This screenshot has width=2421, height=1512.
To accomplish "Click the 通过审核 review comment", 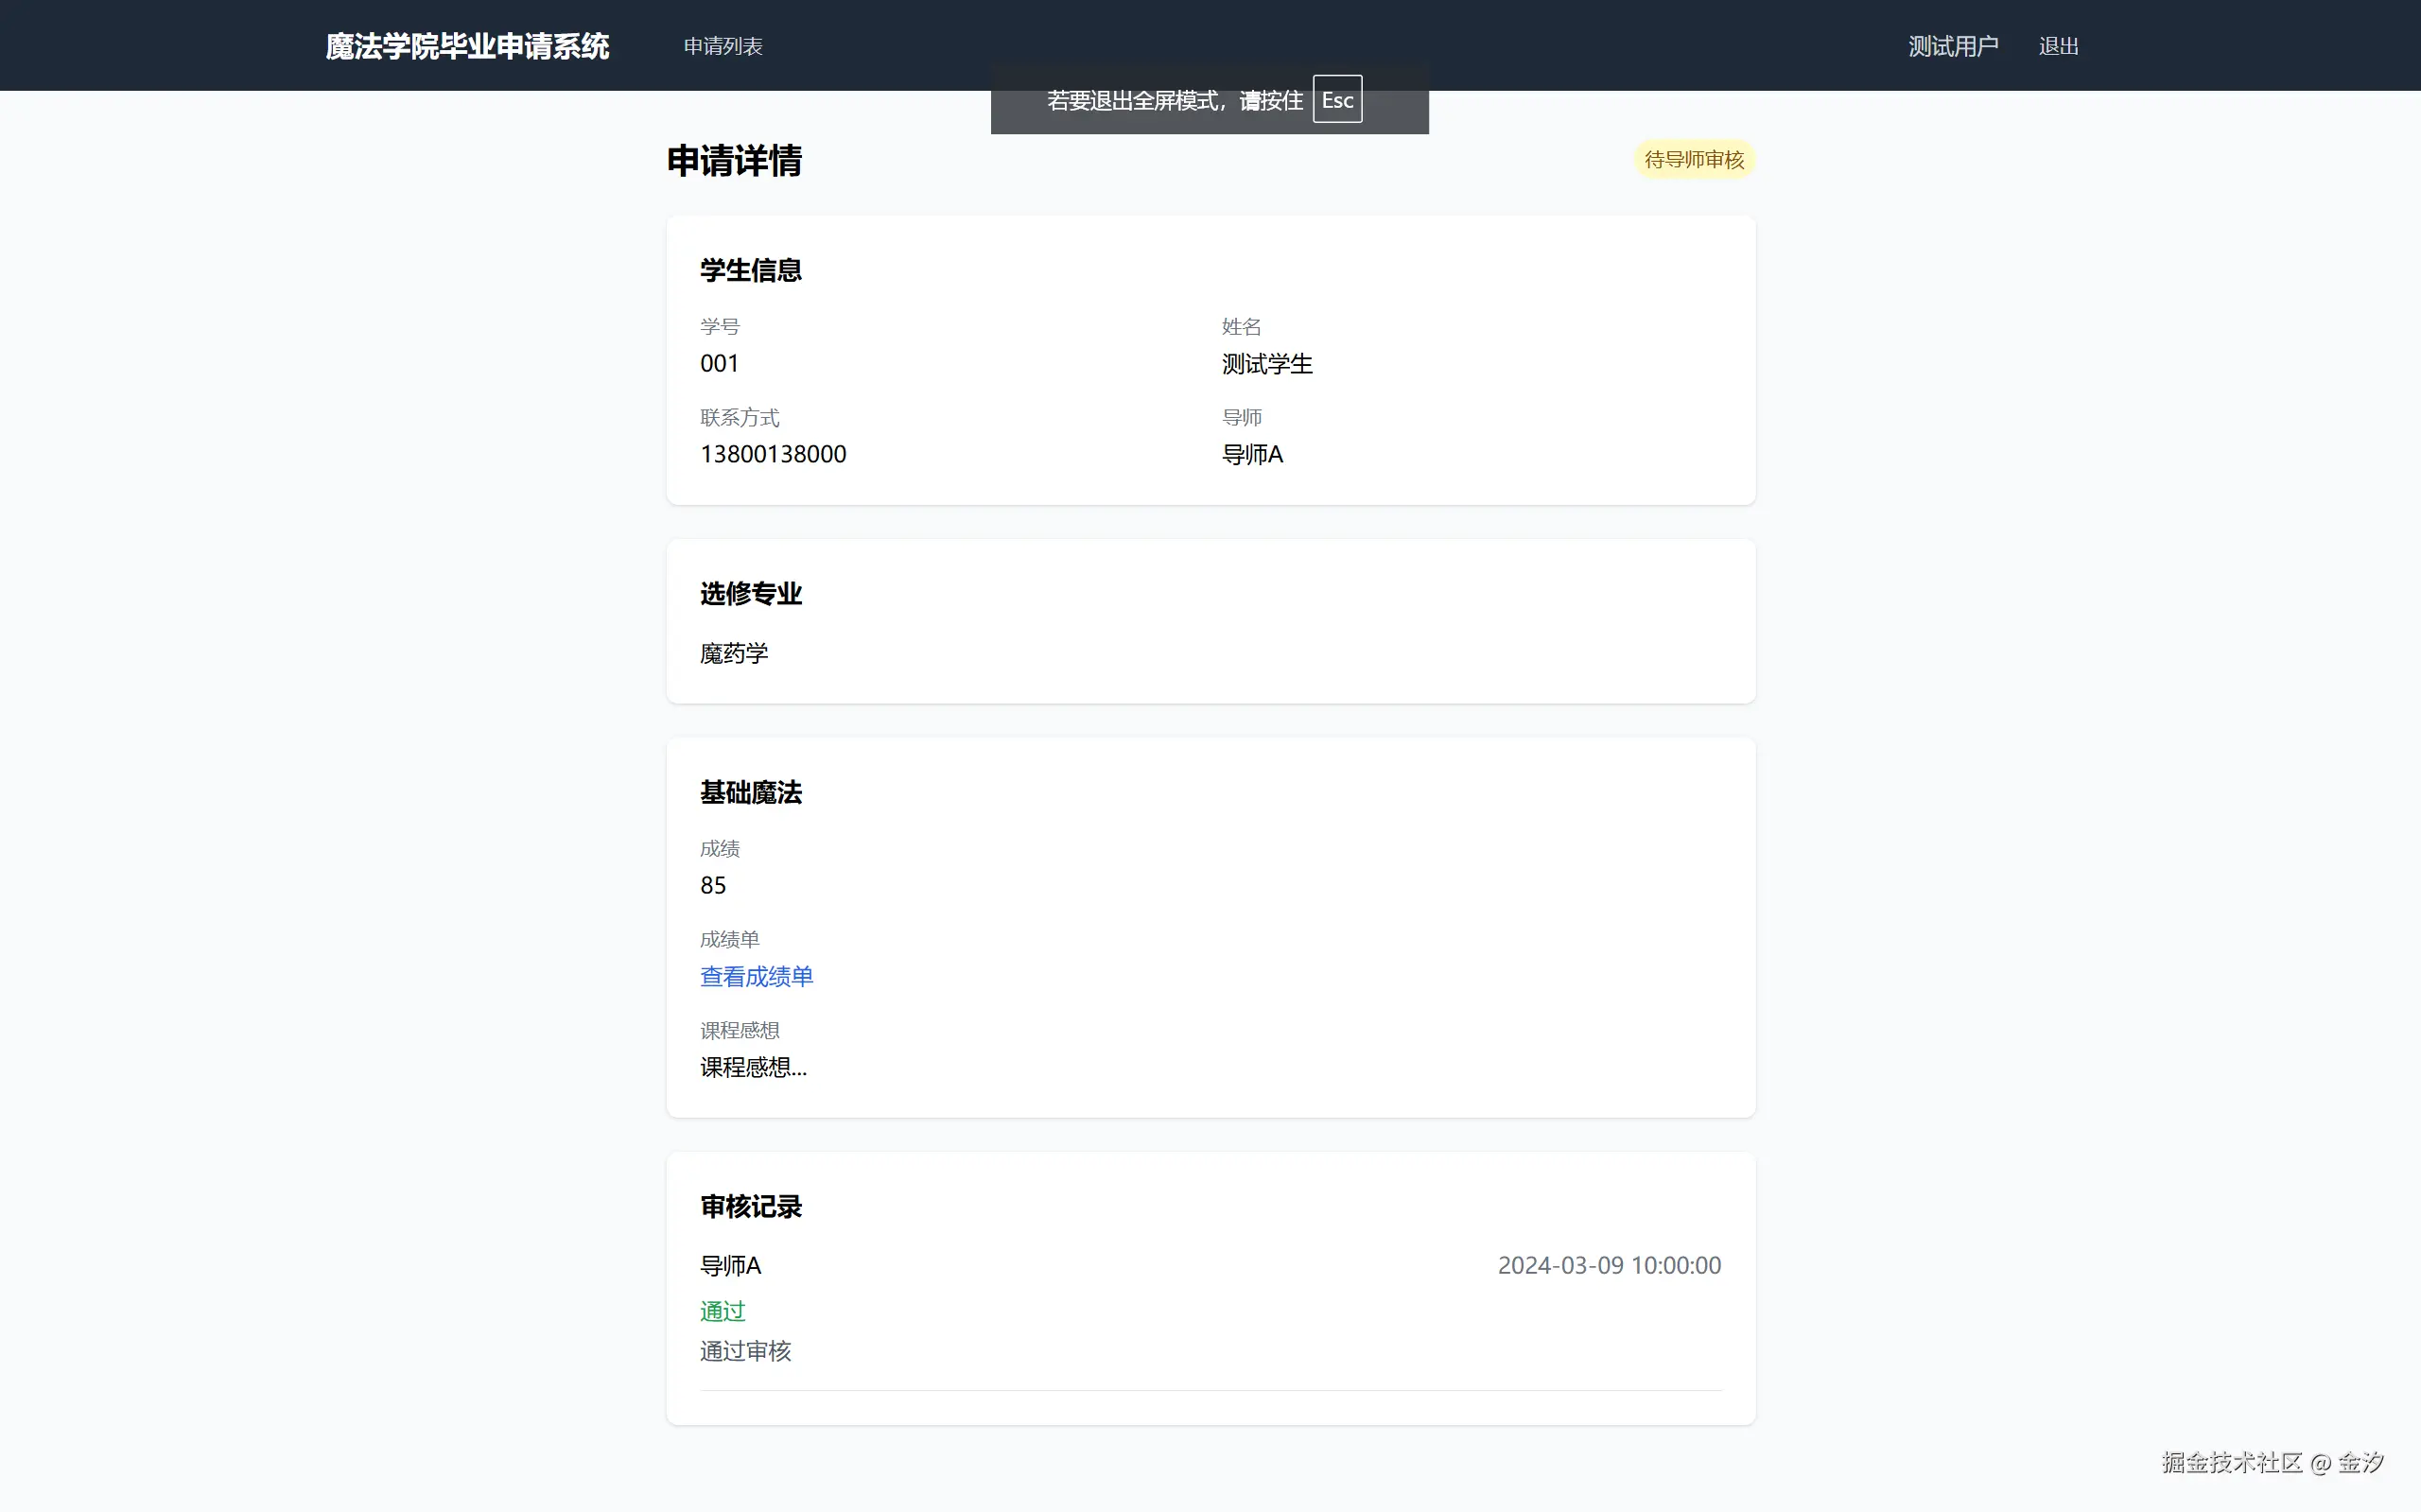I will pos(745,1351).
